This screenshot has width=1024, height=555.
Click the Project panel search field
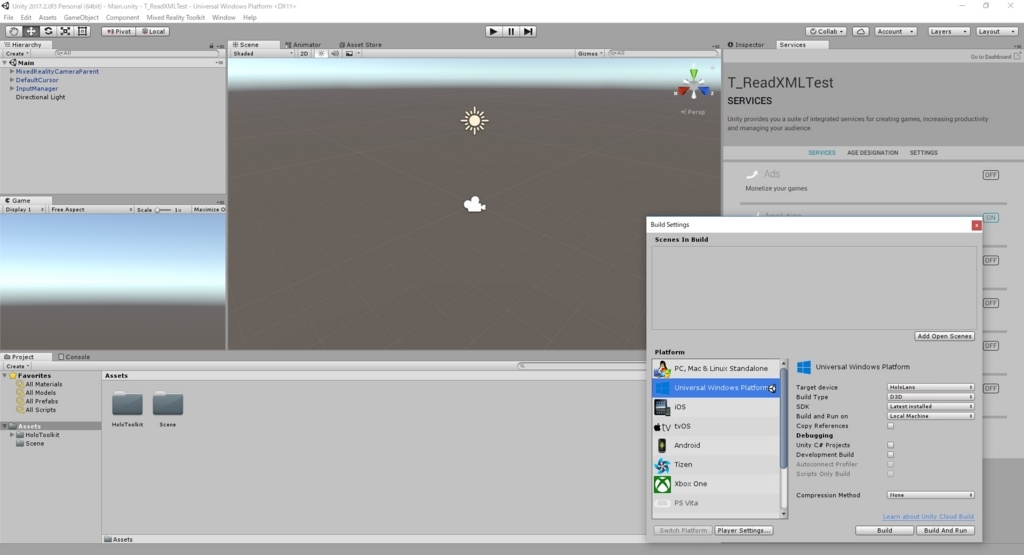tap(581, 366)
